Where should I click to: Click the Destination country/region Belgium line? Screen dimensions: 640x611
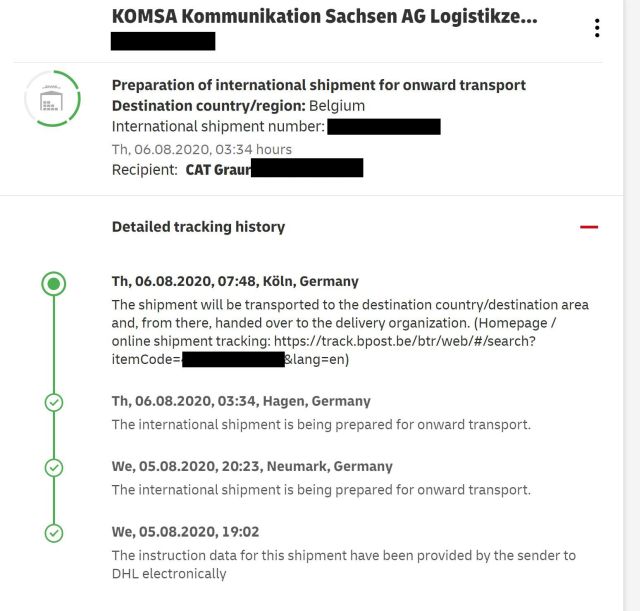pyautogui.click(x=238, y=106)
